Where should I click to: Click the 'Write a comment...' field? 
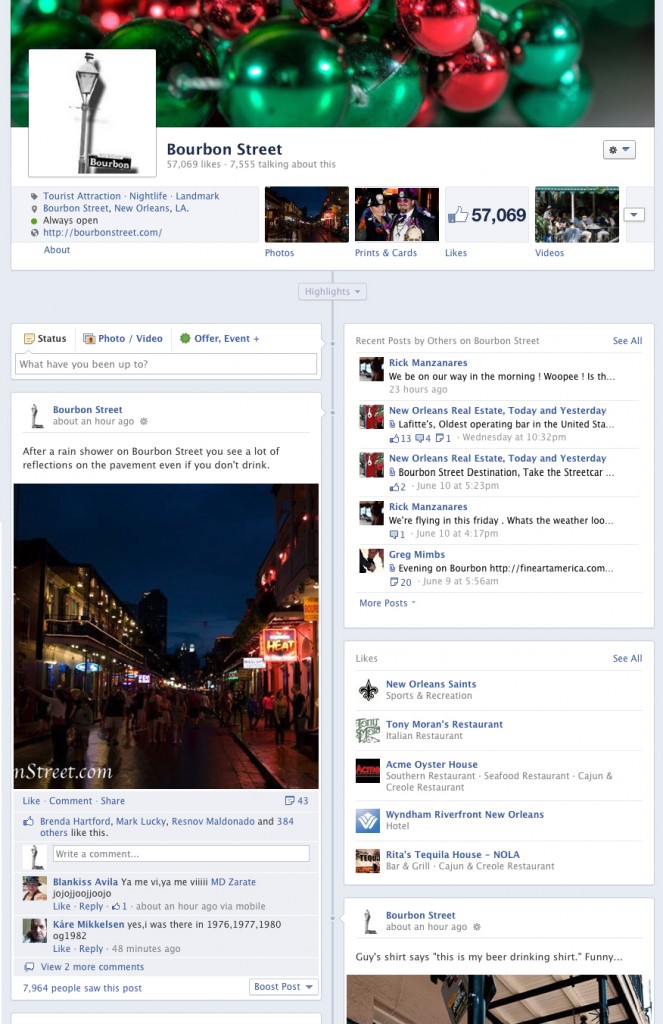(181, 854)
